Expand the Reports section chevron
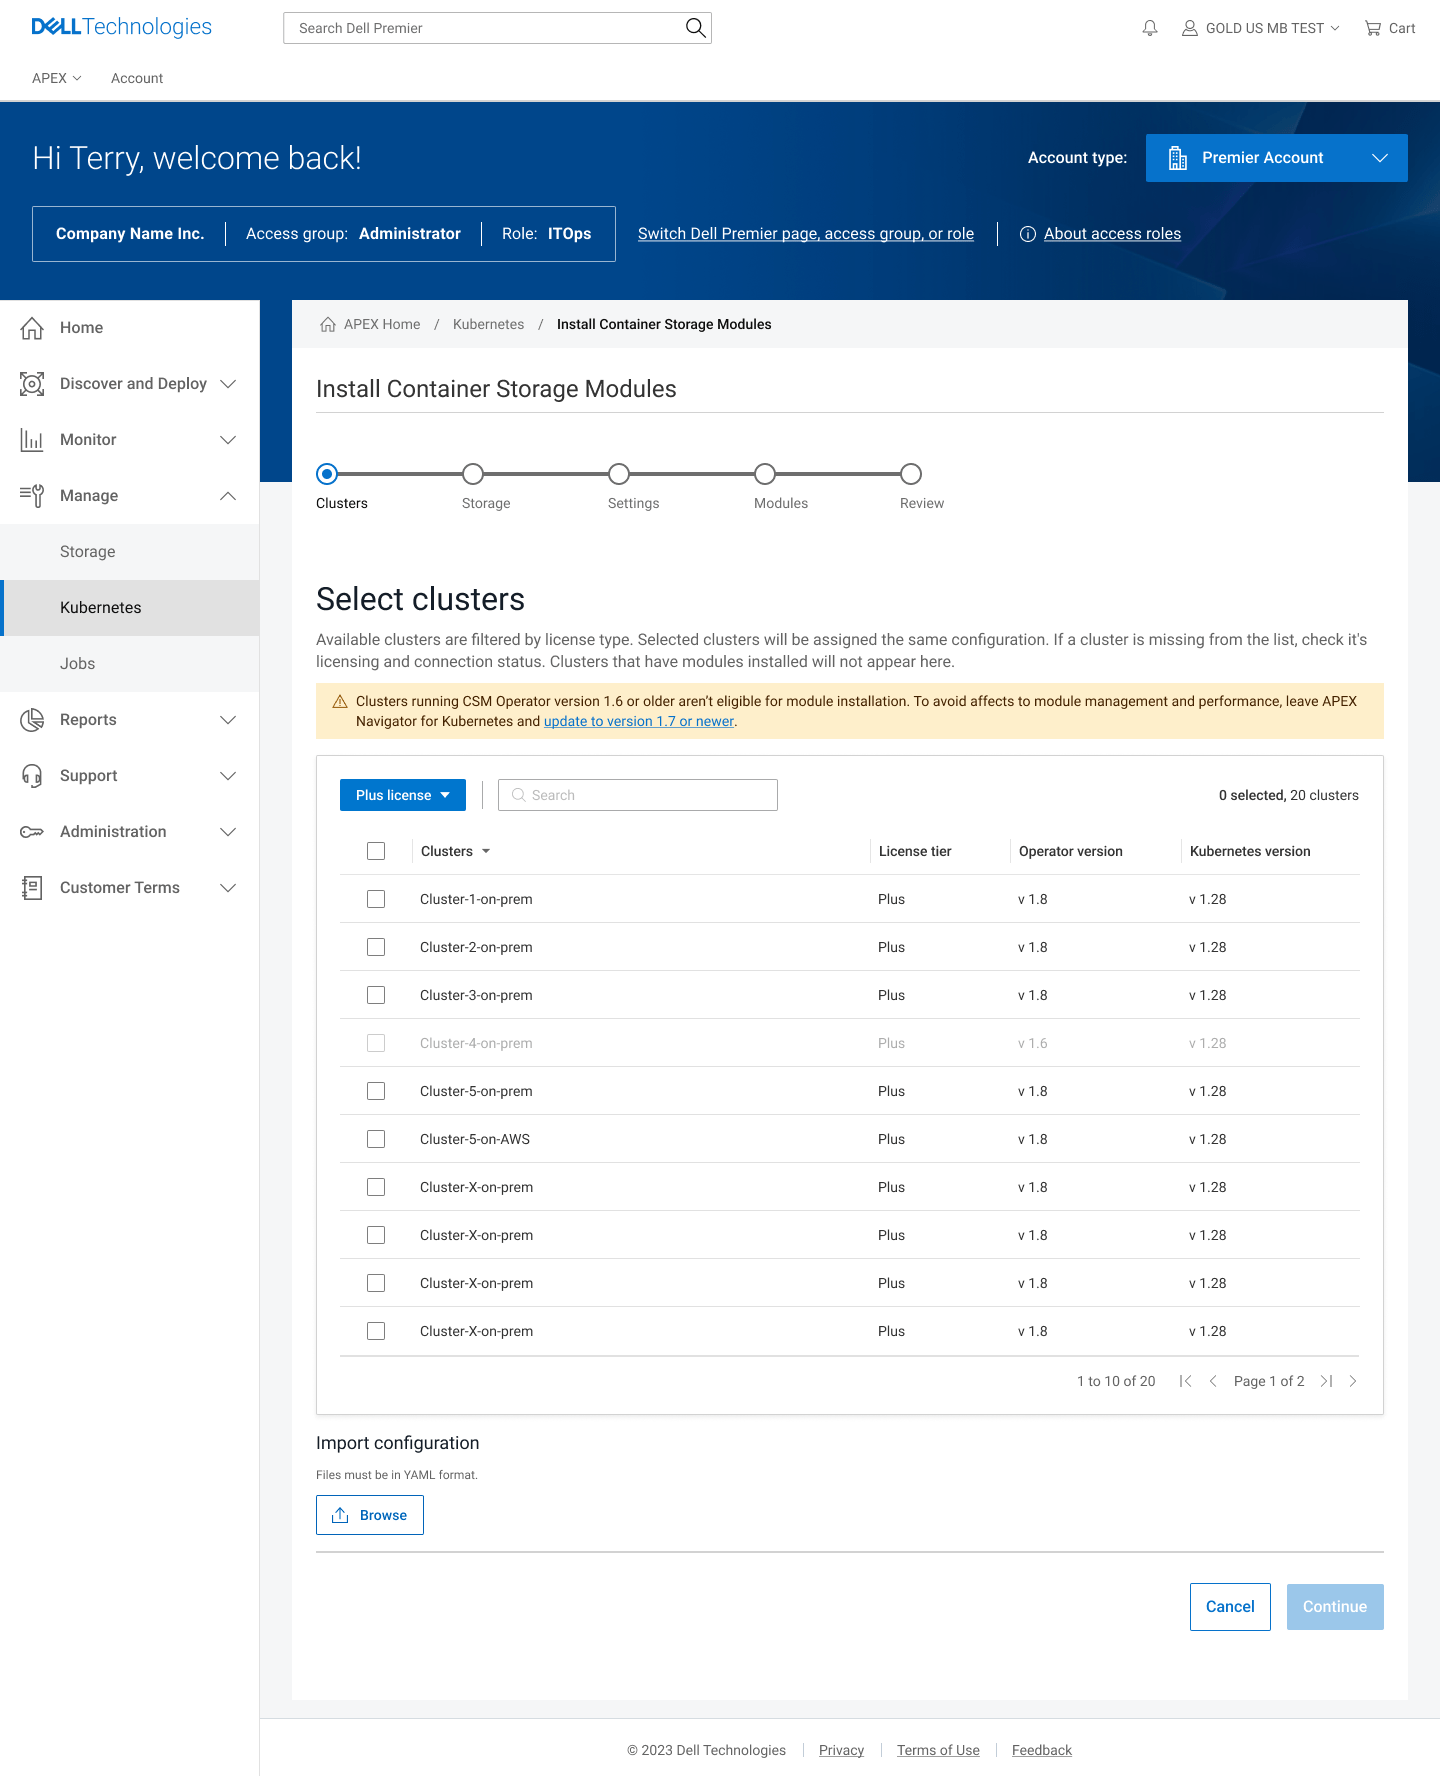Screen dimensions: 1440x1776 point(228,720)
